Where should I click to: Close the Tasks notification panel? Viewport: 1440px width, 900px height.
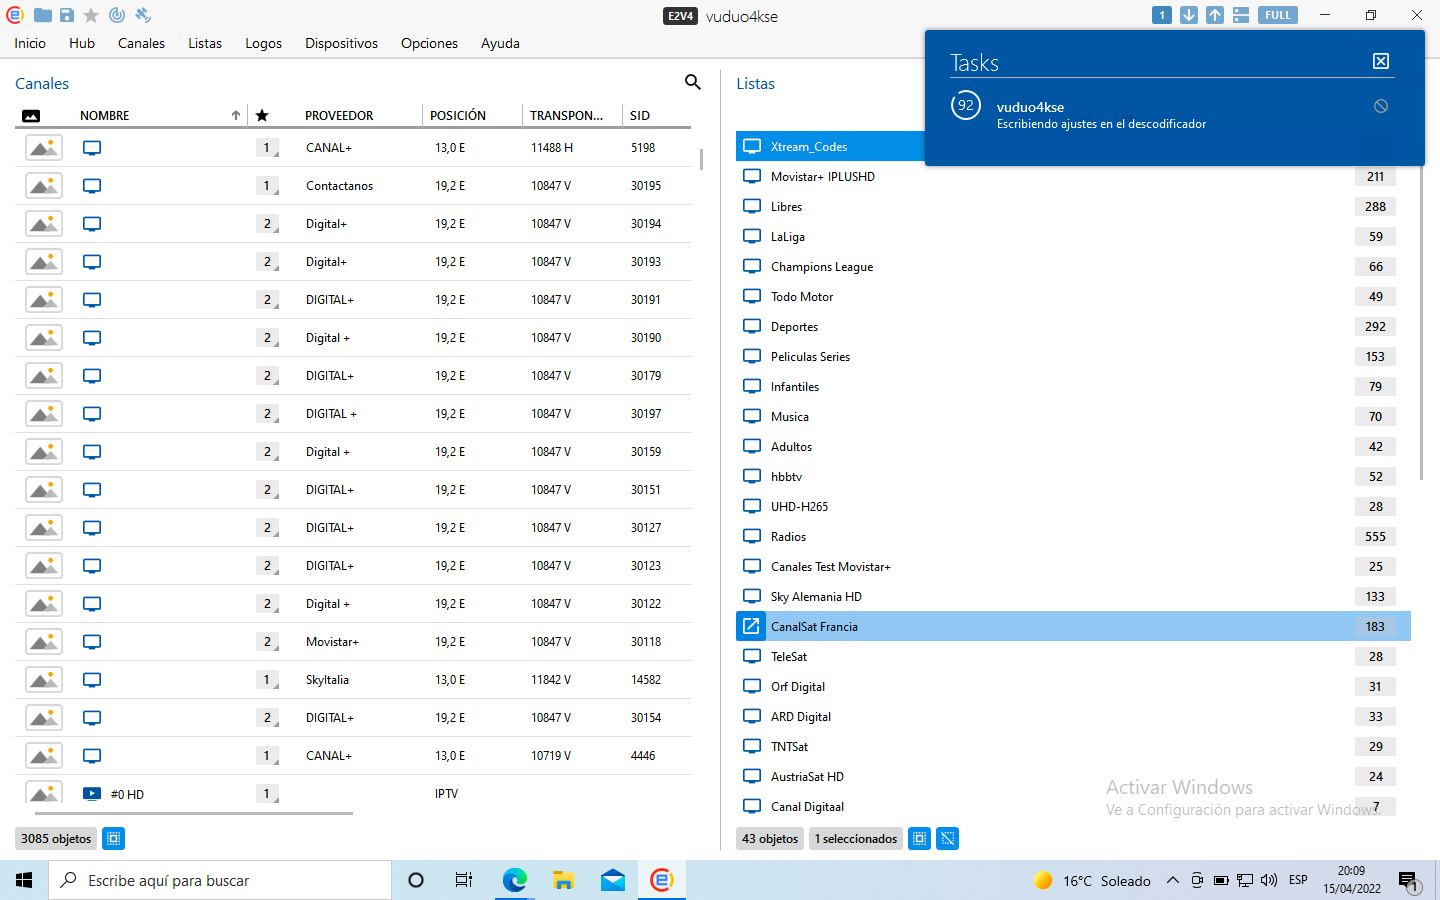(x=1380, y=61)
